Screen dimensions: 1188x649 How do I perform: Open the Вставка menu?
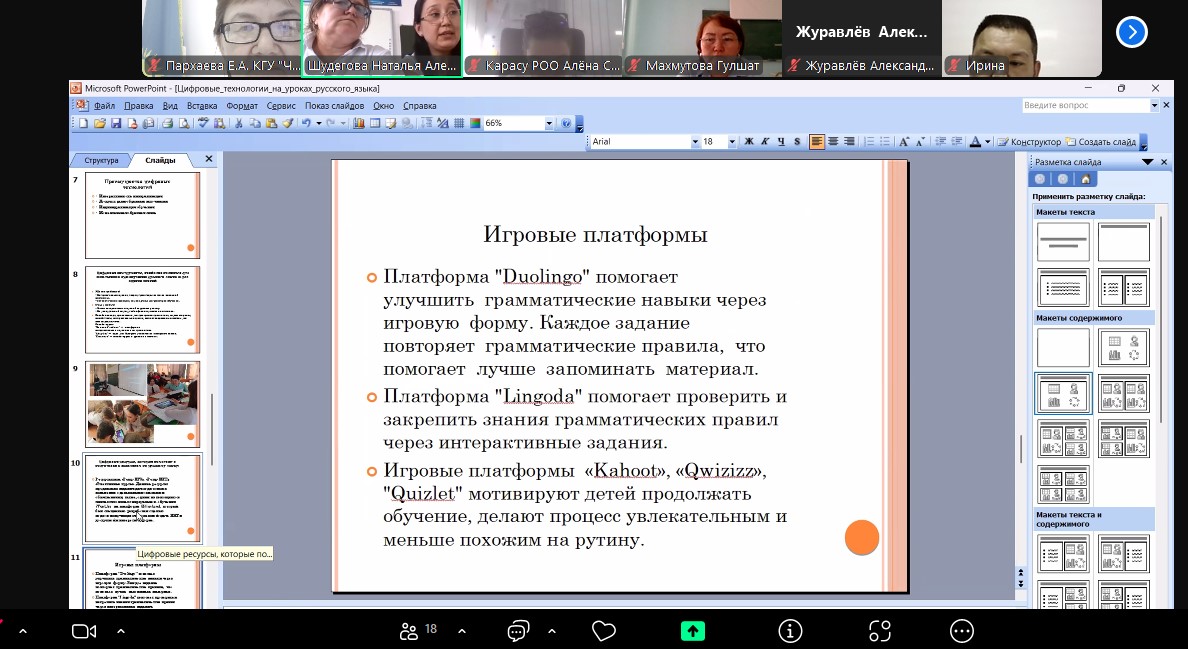pyautogui.click(x=202, y=105)
